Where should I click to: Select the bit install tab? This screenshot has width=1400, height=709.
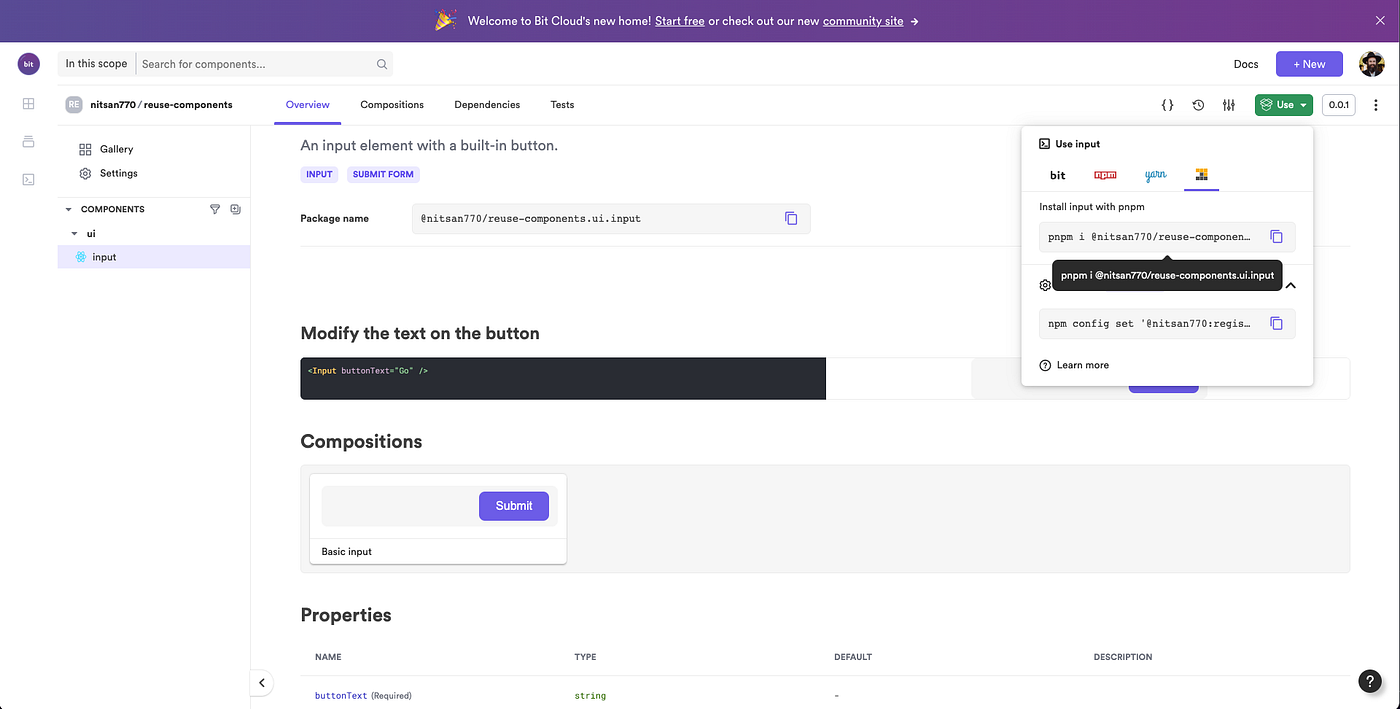pyautogui.click(x=1058, y=175)
